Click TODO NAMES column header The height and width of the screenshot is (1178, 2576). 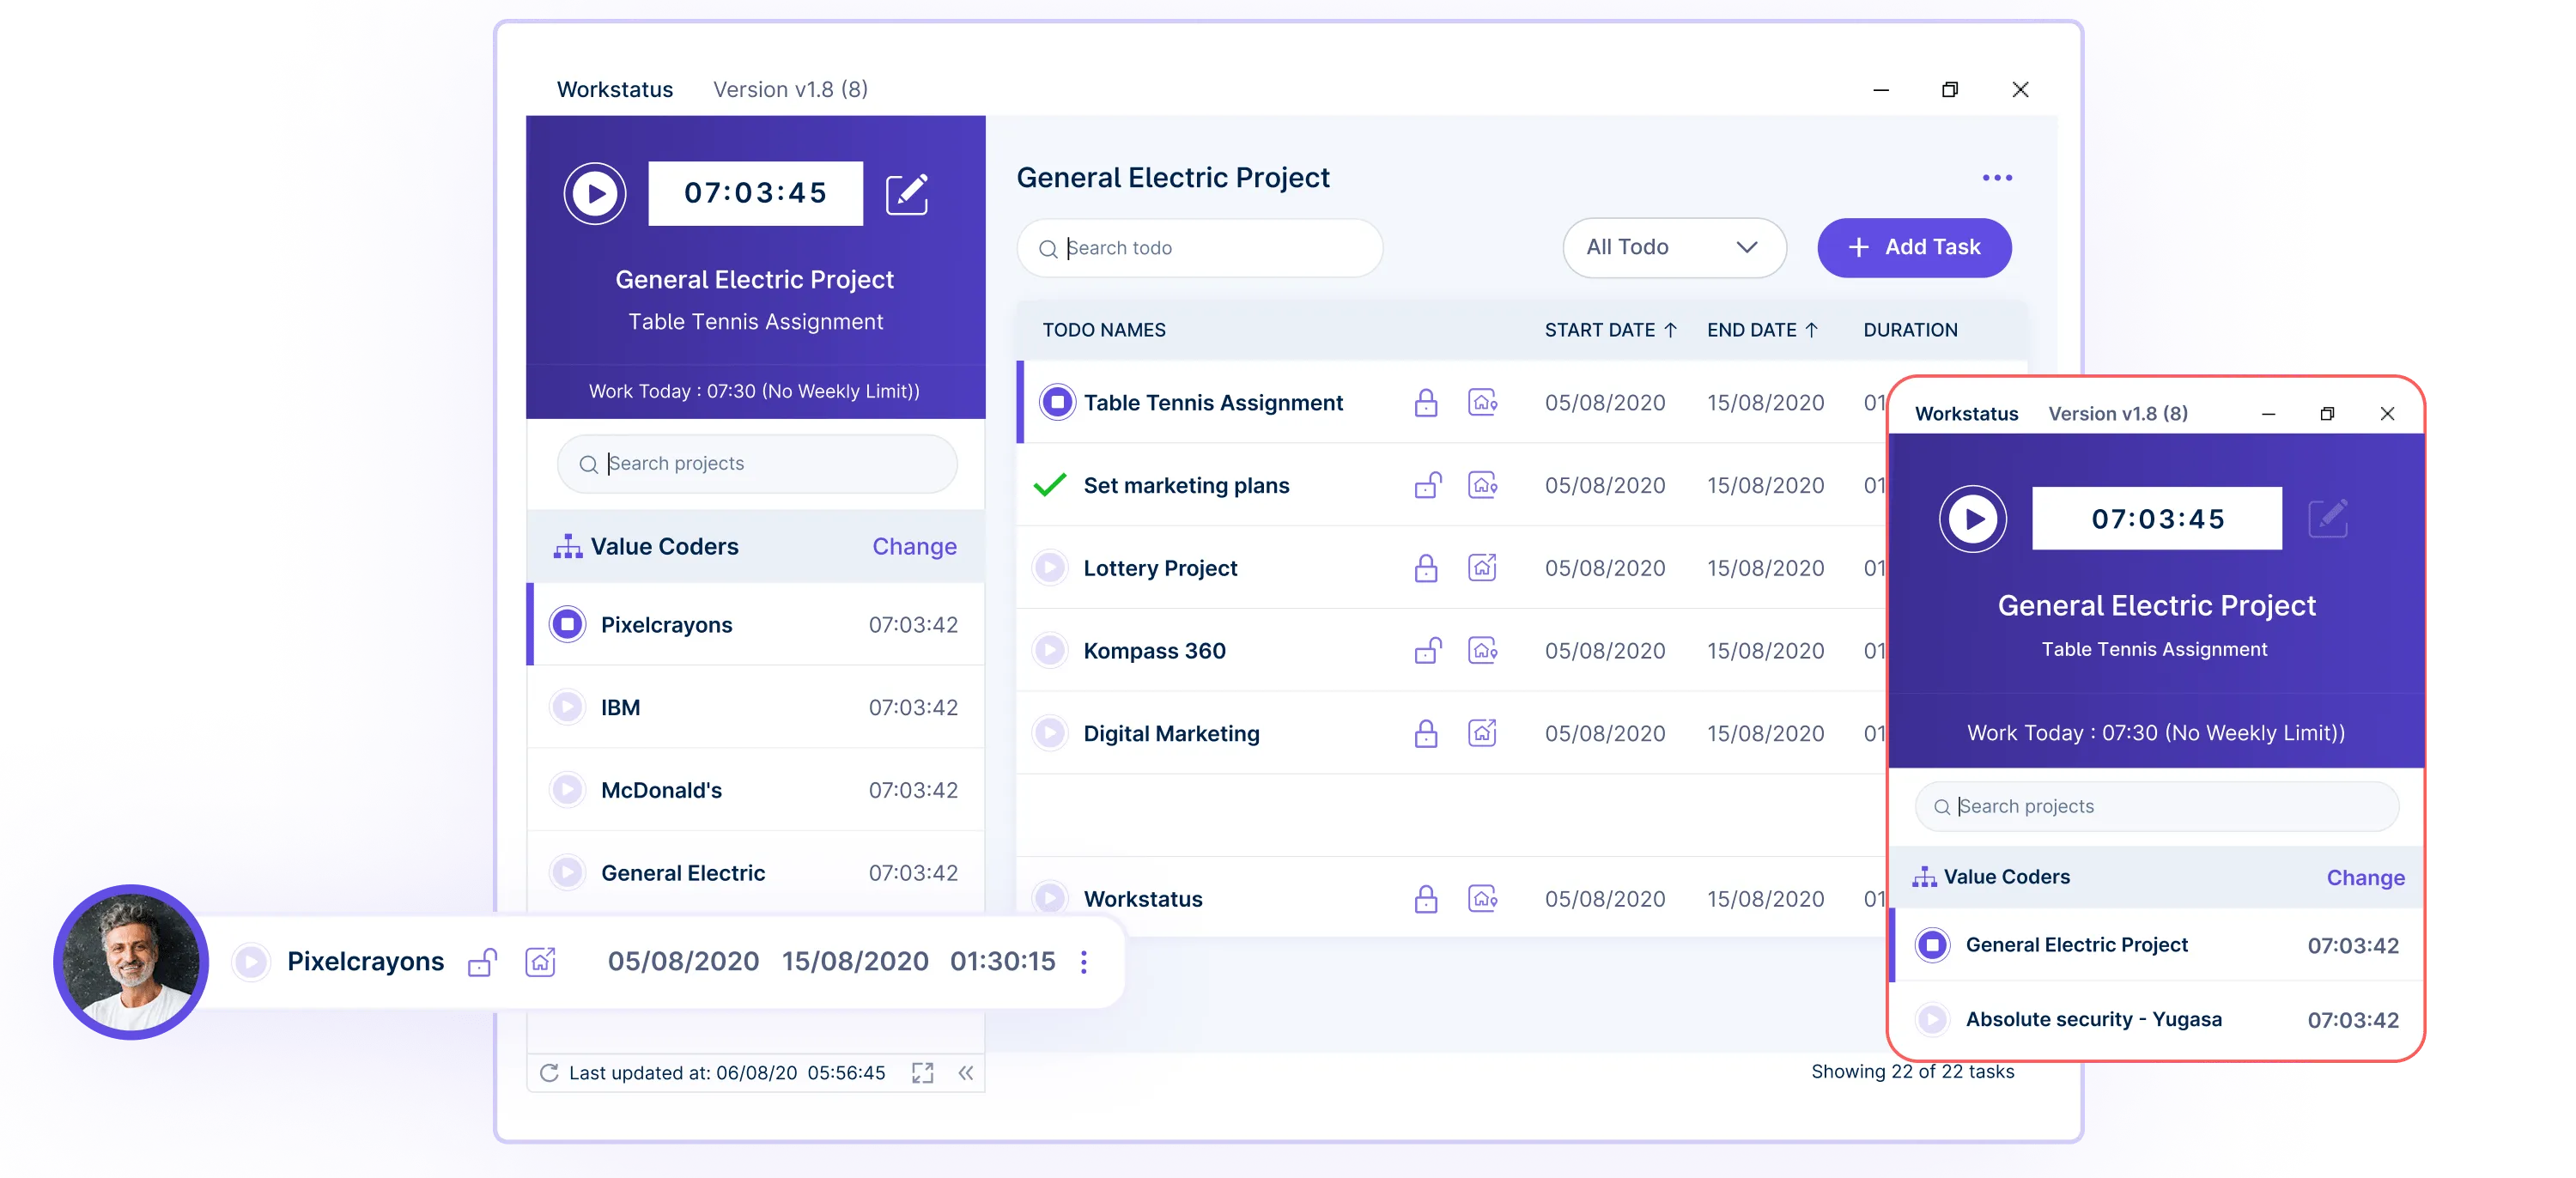[x=1104, y=330]
